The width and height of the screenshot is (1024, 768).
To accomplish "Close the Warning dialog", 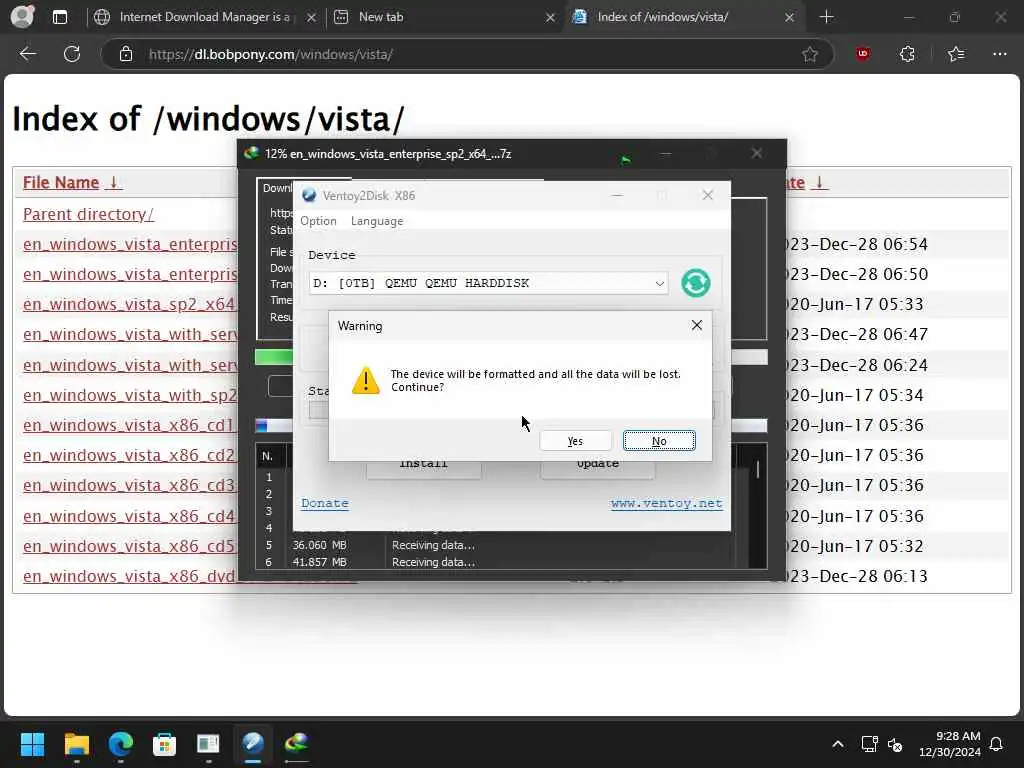I will point(697,325).
